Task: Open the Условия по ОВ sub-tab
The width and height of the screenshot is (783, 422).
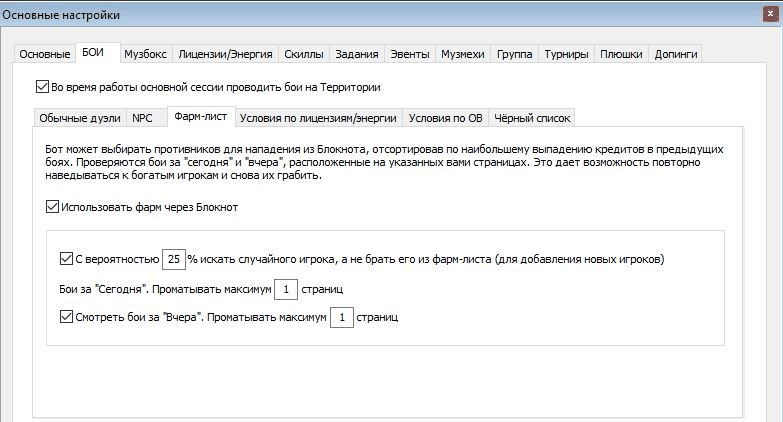Action: point(445,118)
